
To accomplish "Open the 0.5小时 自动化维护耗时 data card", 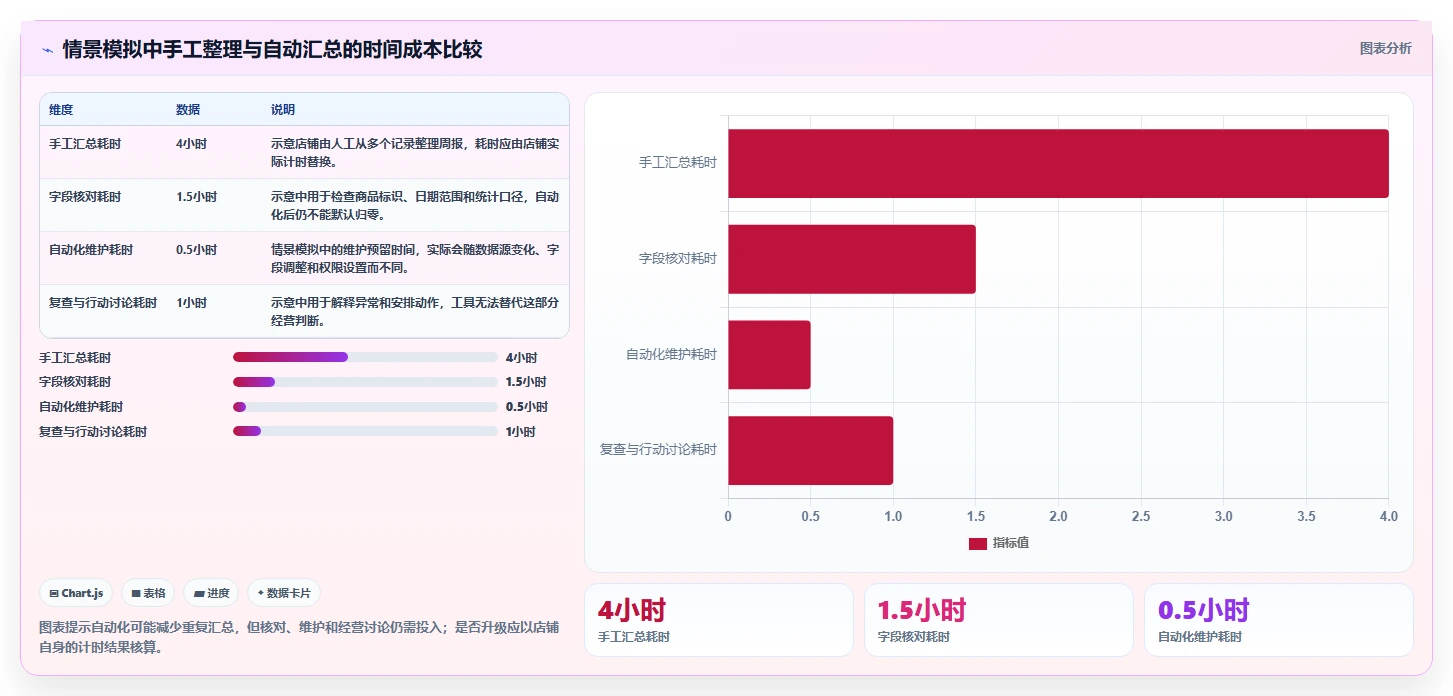I will (x=1279, y=620).
